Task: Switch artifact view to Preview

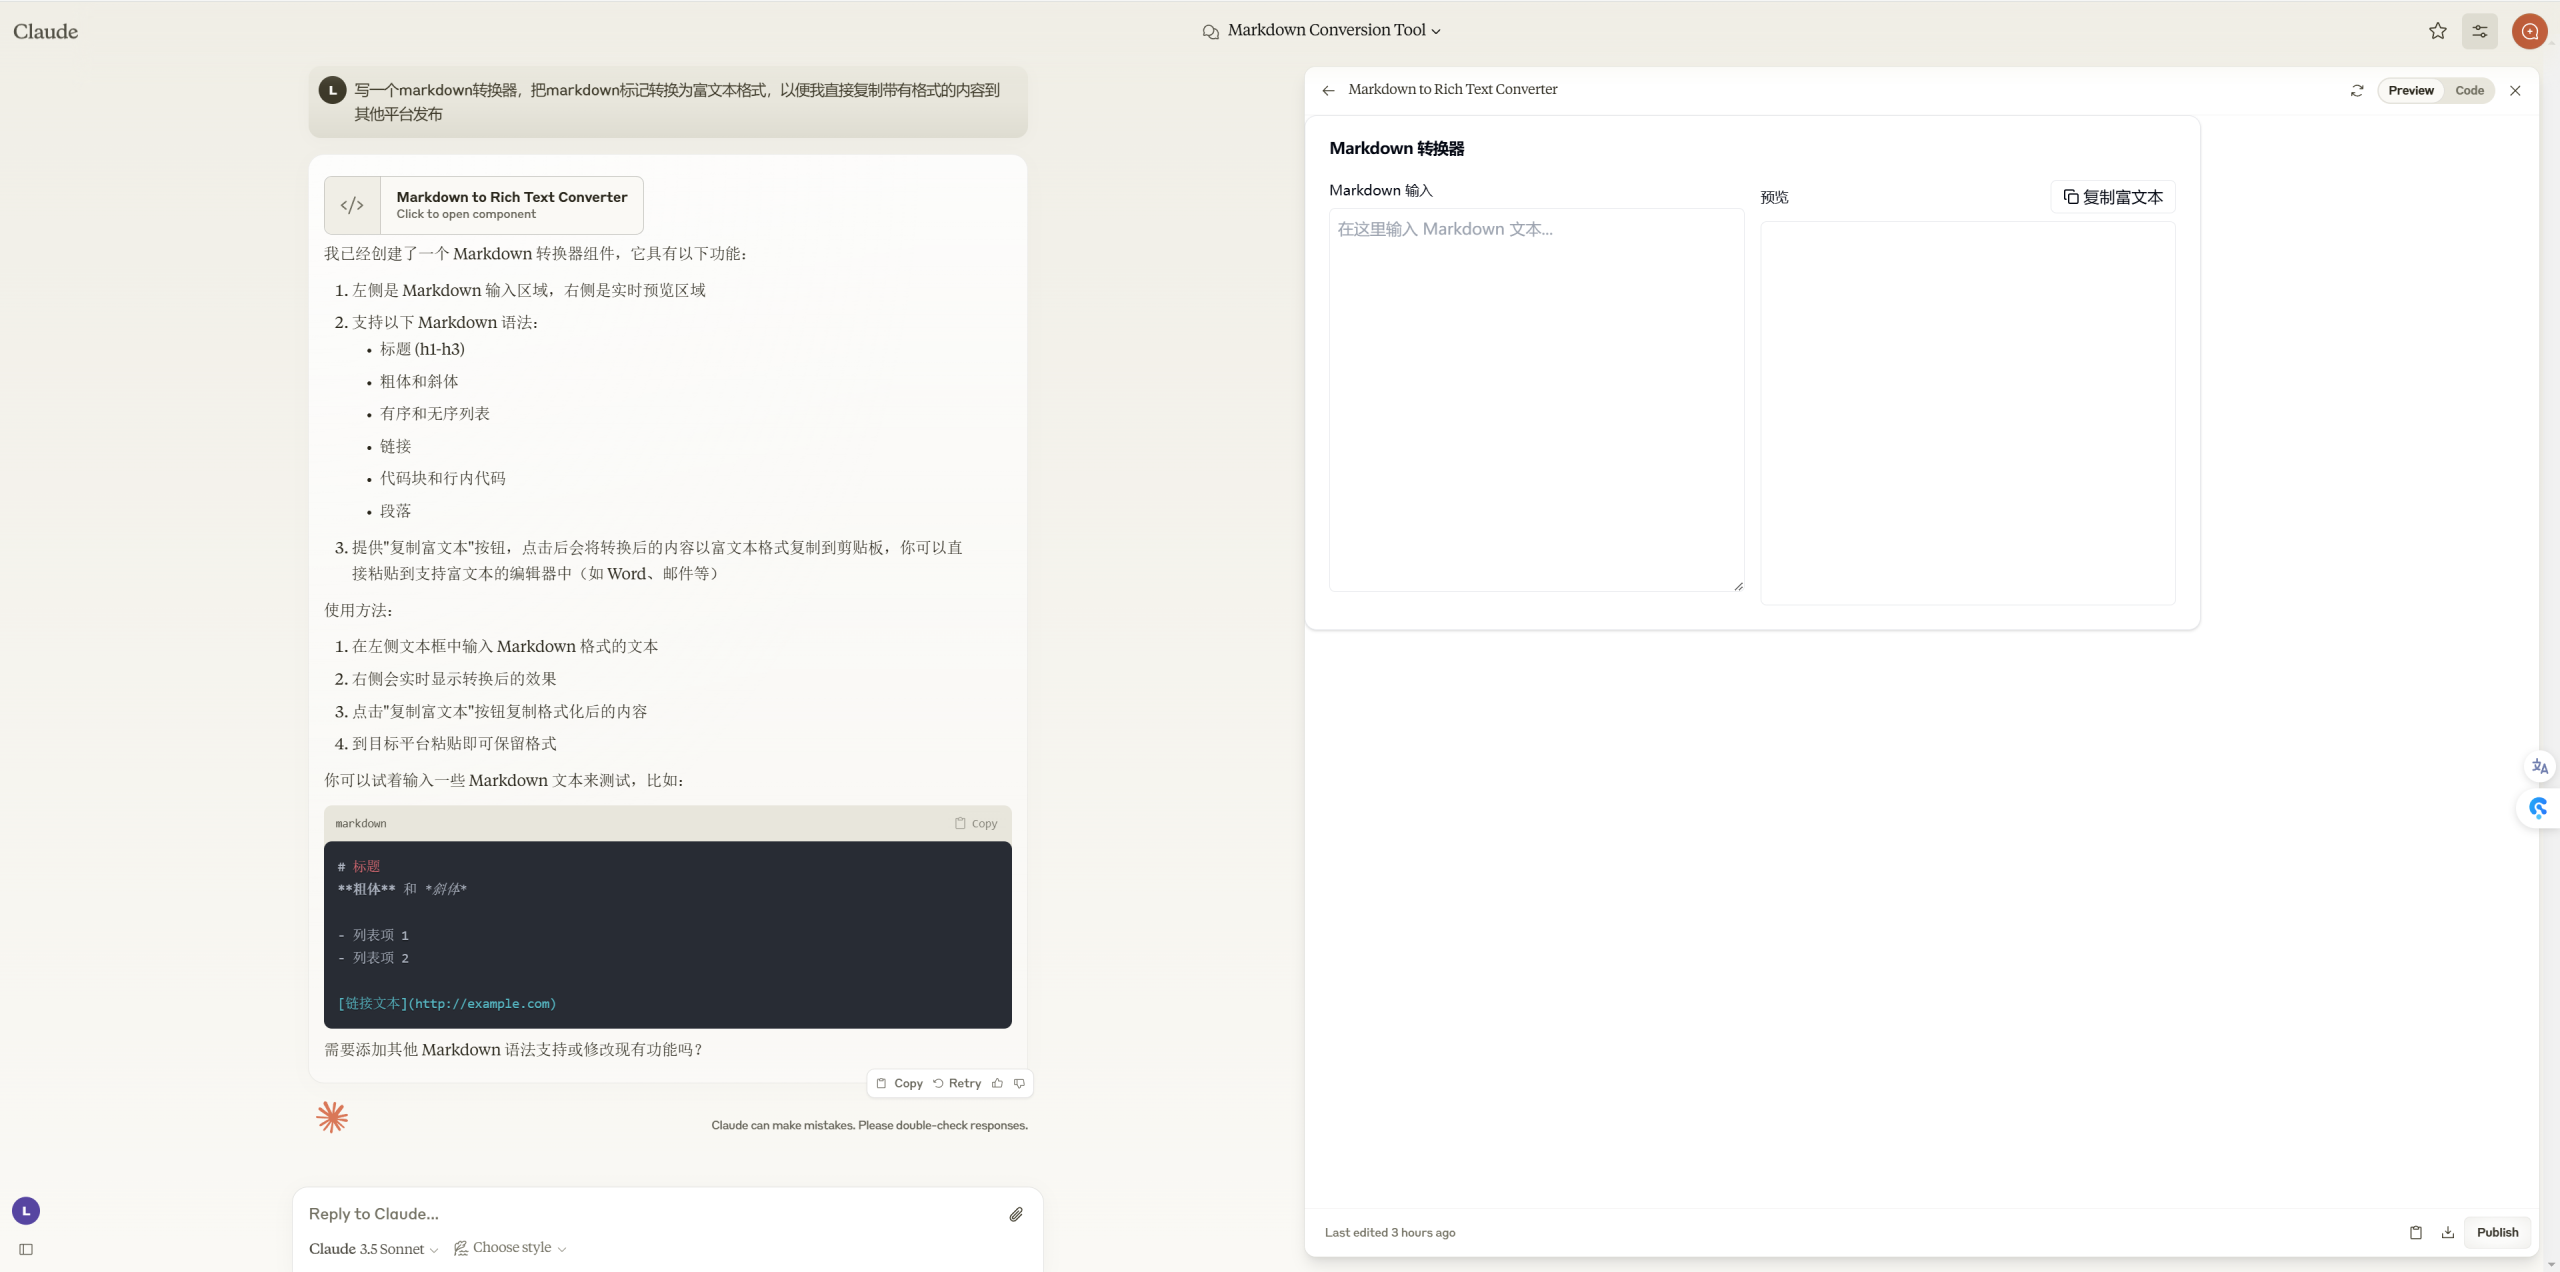Action: tap(2410, 90)
